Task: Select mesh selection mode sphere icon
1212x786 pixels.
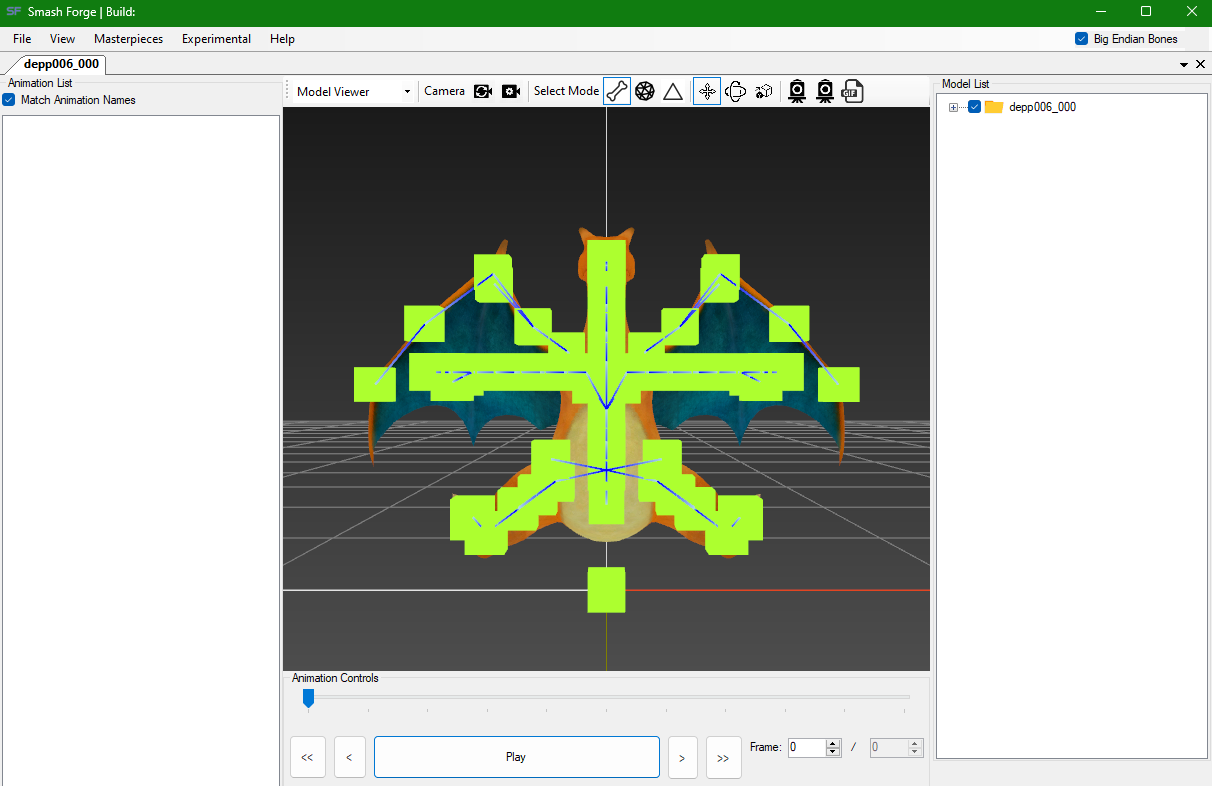Action: [x=645, y=91]
